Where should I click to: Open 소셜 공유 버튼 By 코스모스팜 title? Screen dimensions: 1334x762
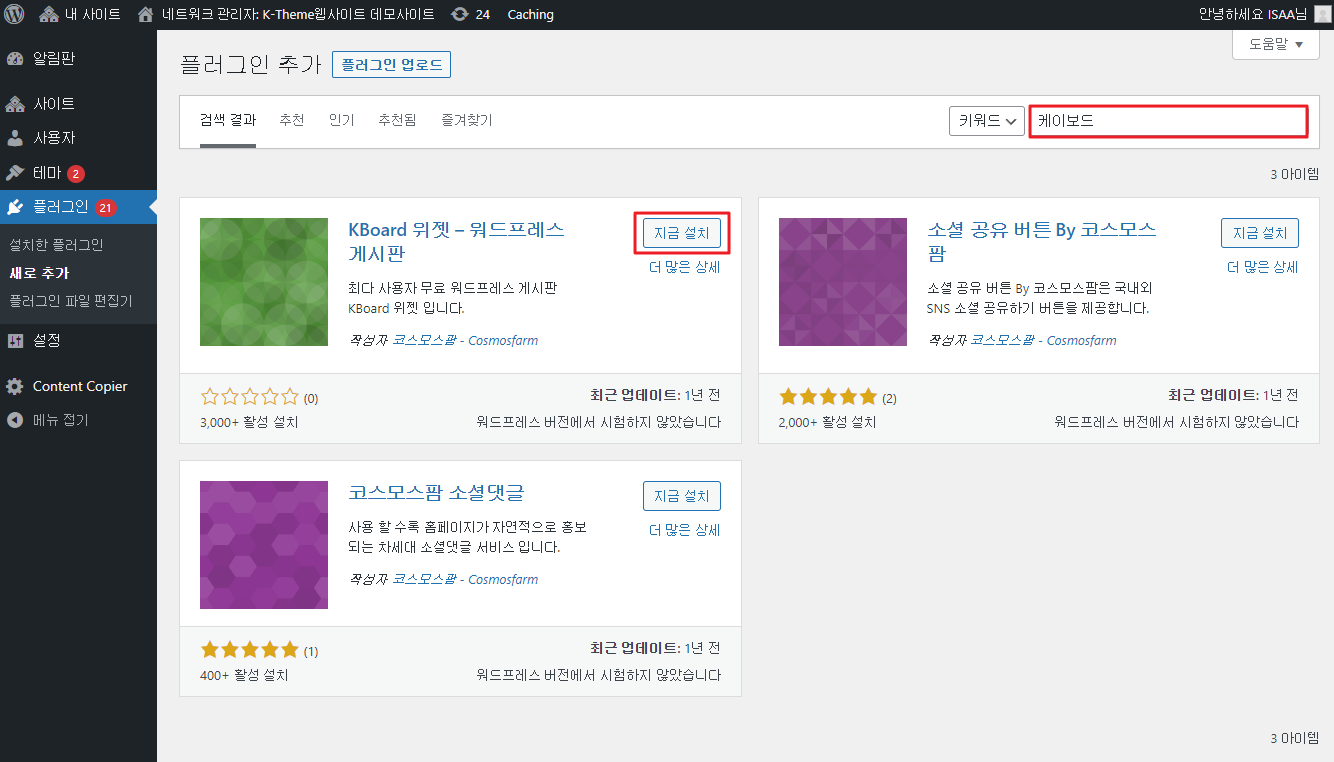(x=1042, y=241)
